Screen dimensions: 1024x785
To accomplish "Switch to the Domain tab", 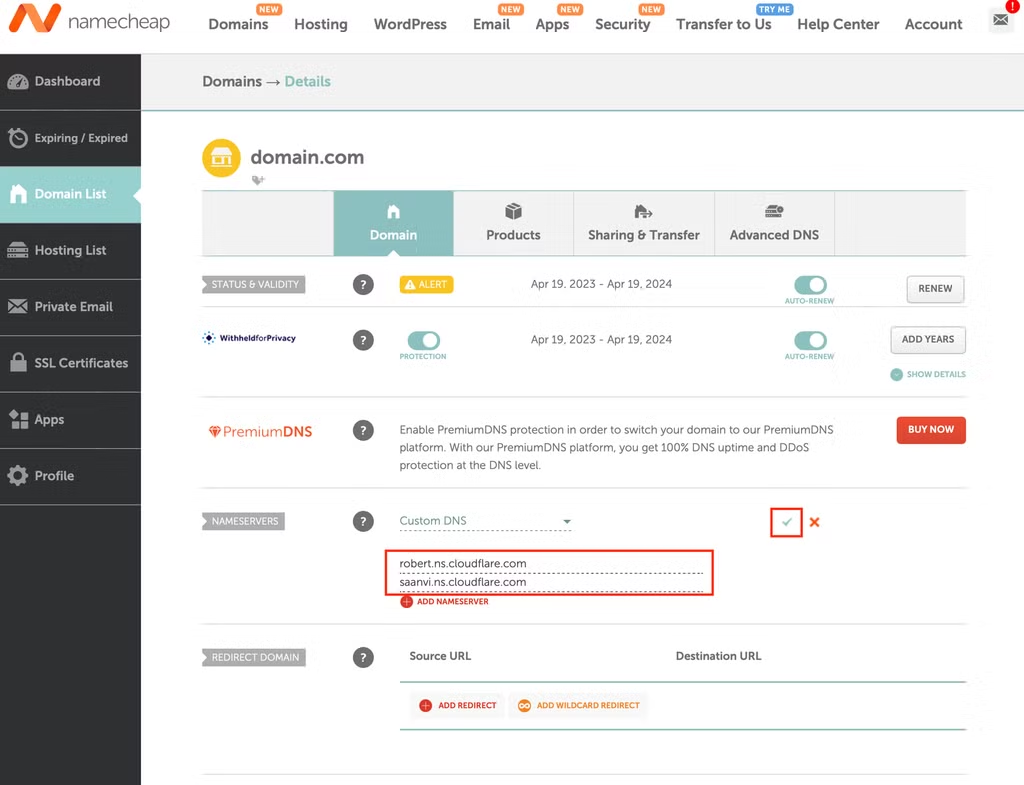I will pyautogui.click(x=393, y=223).
